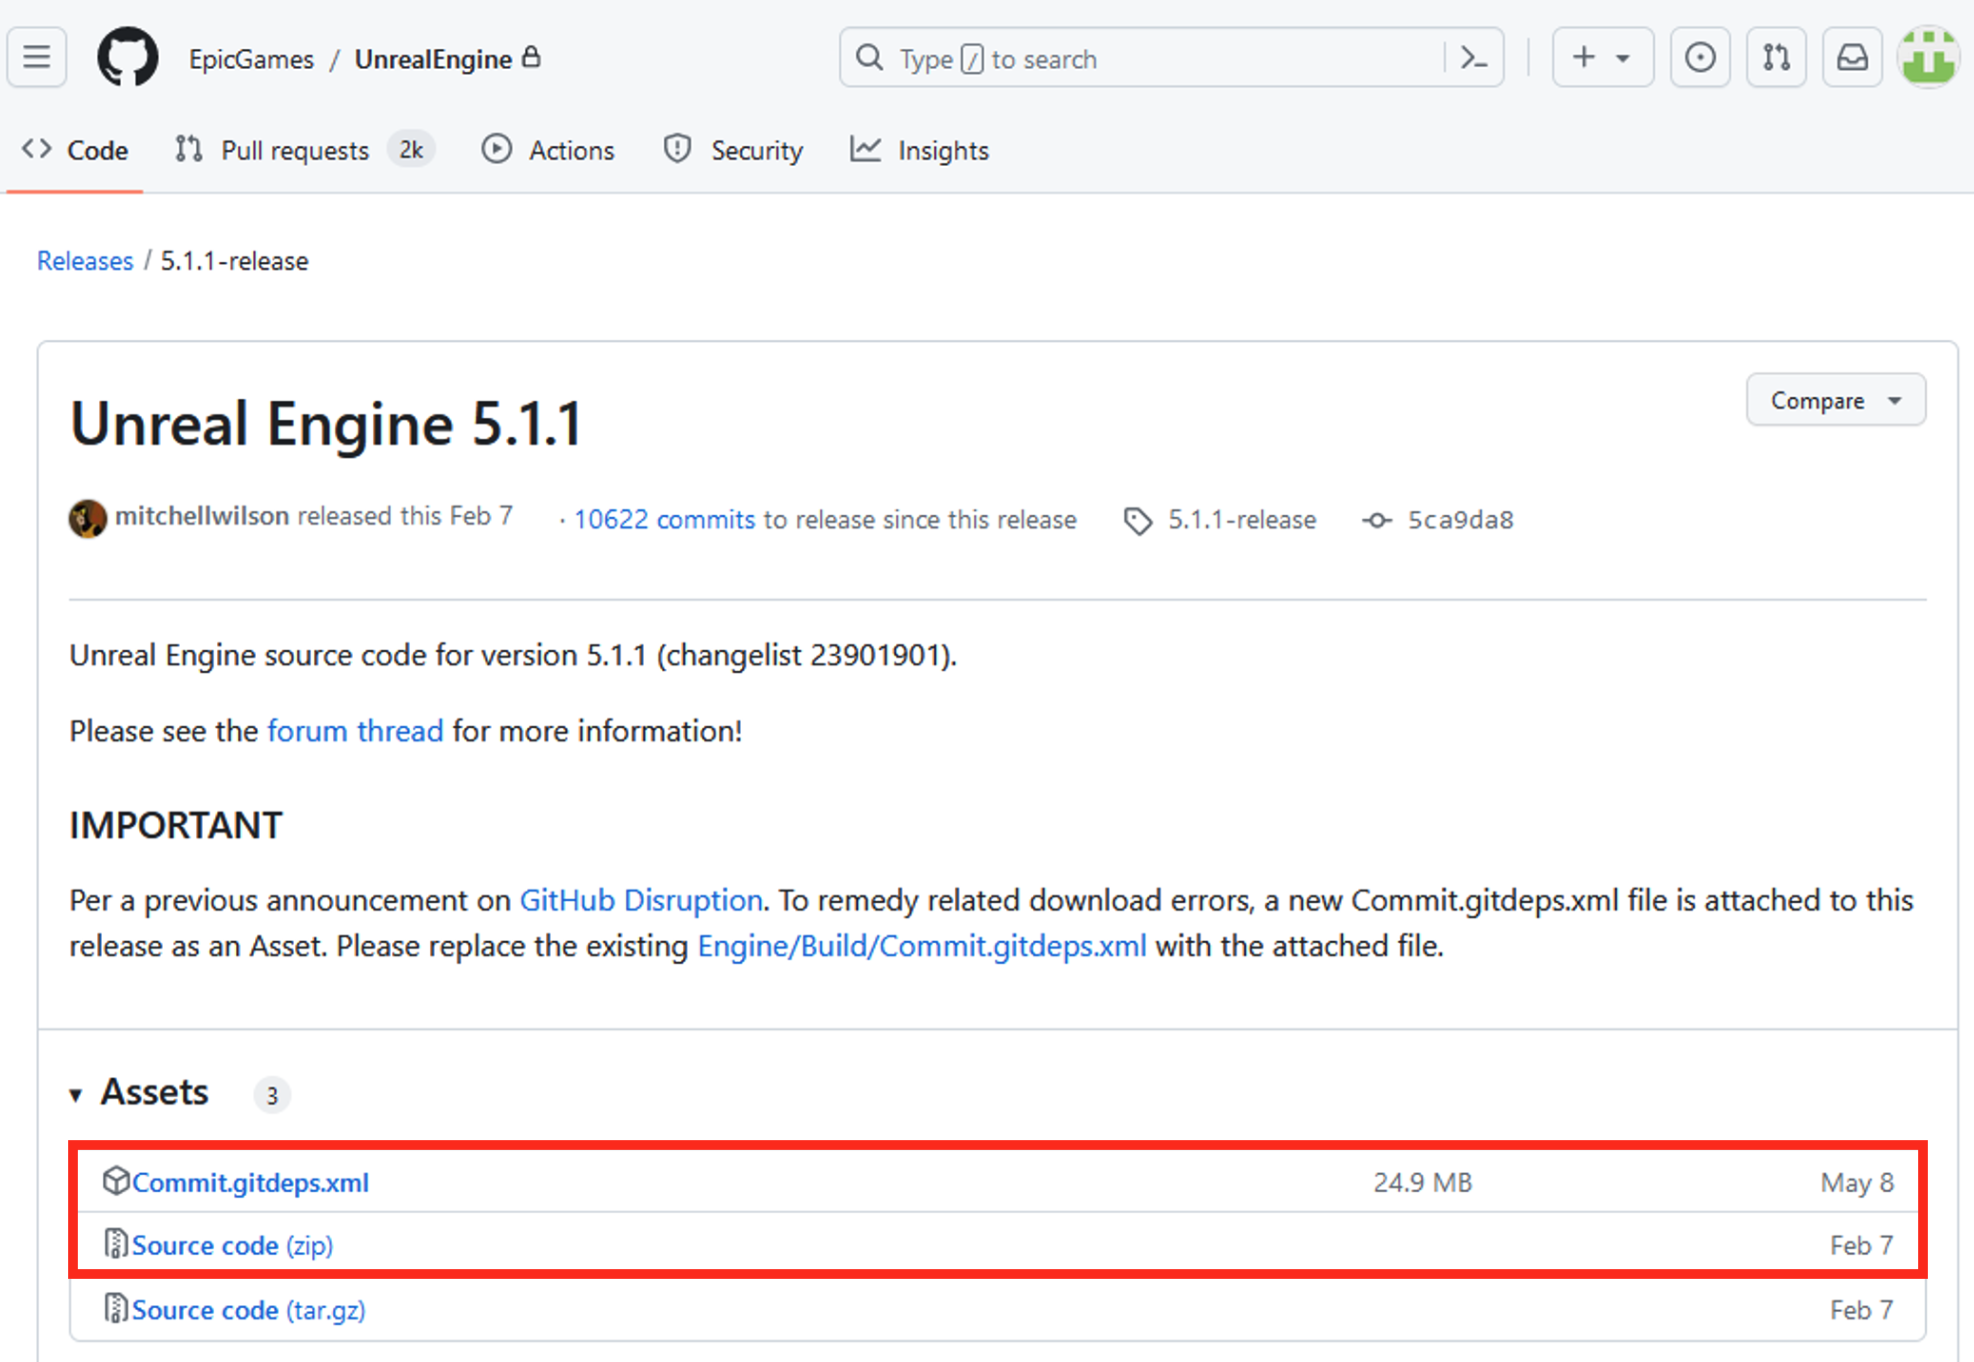The height and width of the screenshot is (1362, 1974).
Task: Open the forum thread link
Action: 355,731
